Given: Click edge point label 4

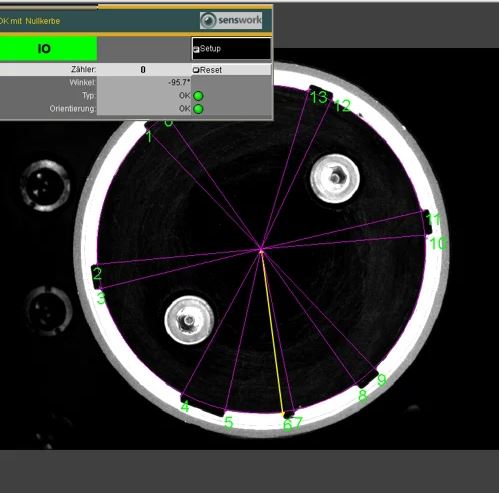Looking at the screenshot, I should [185, 407].
